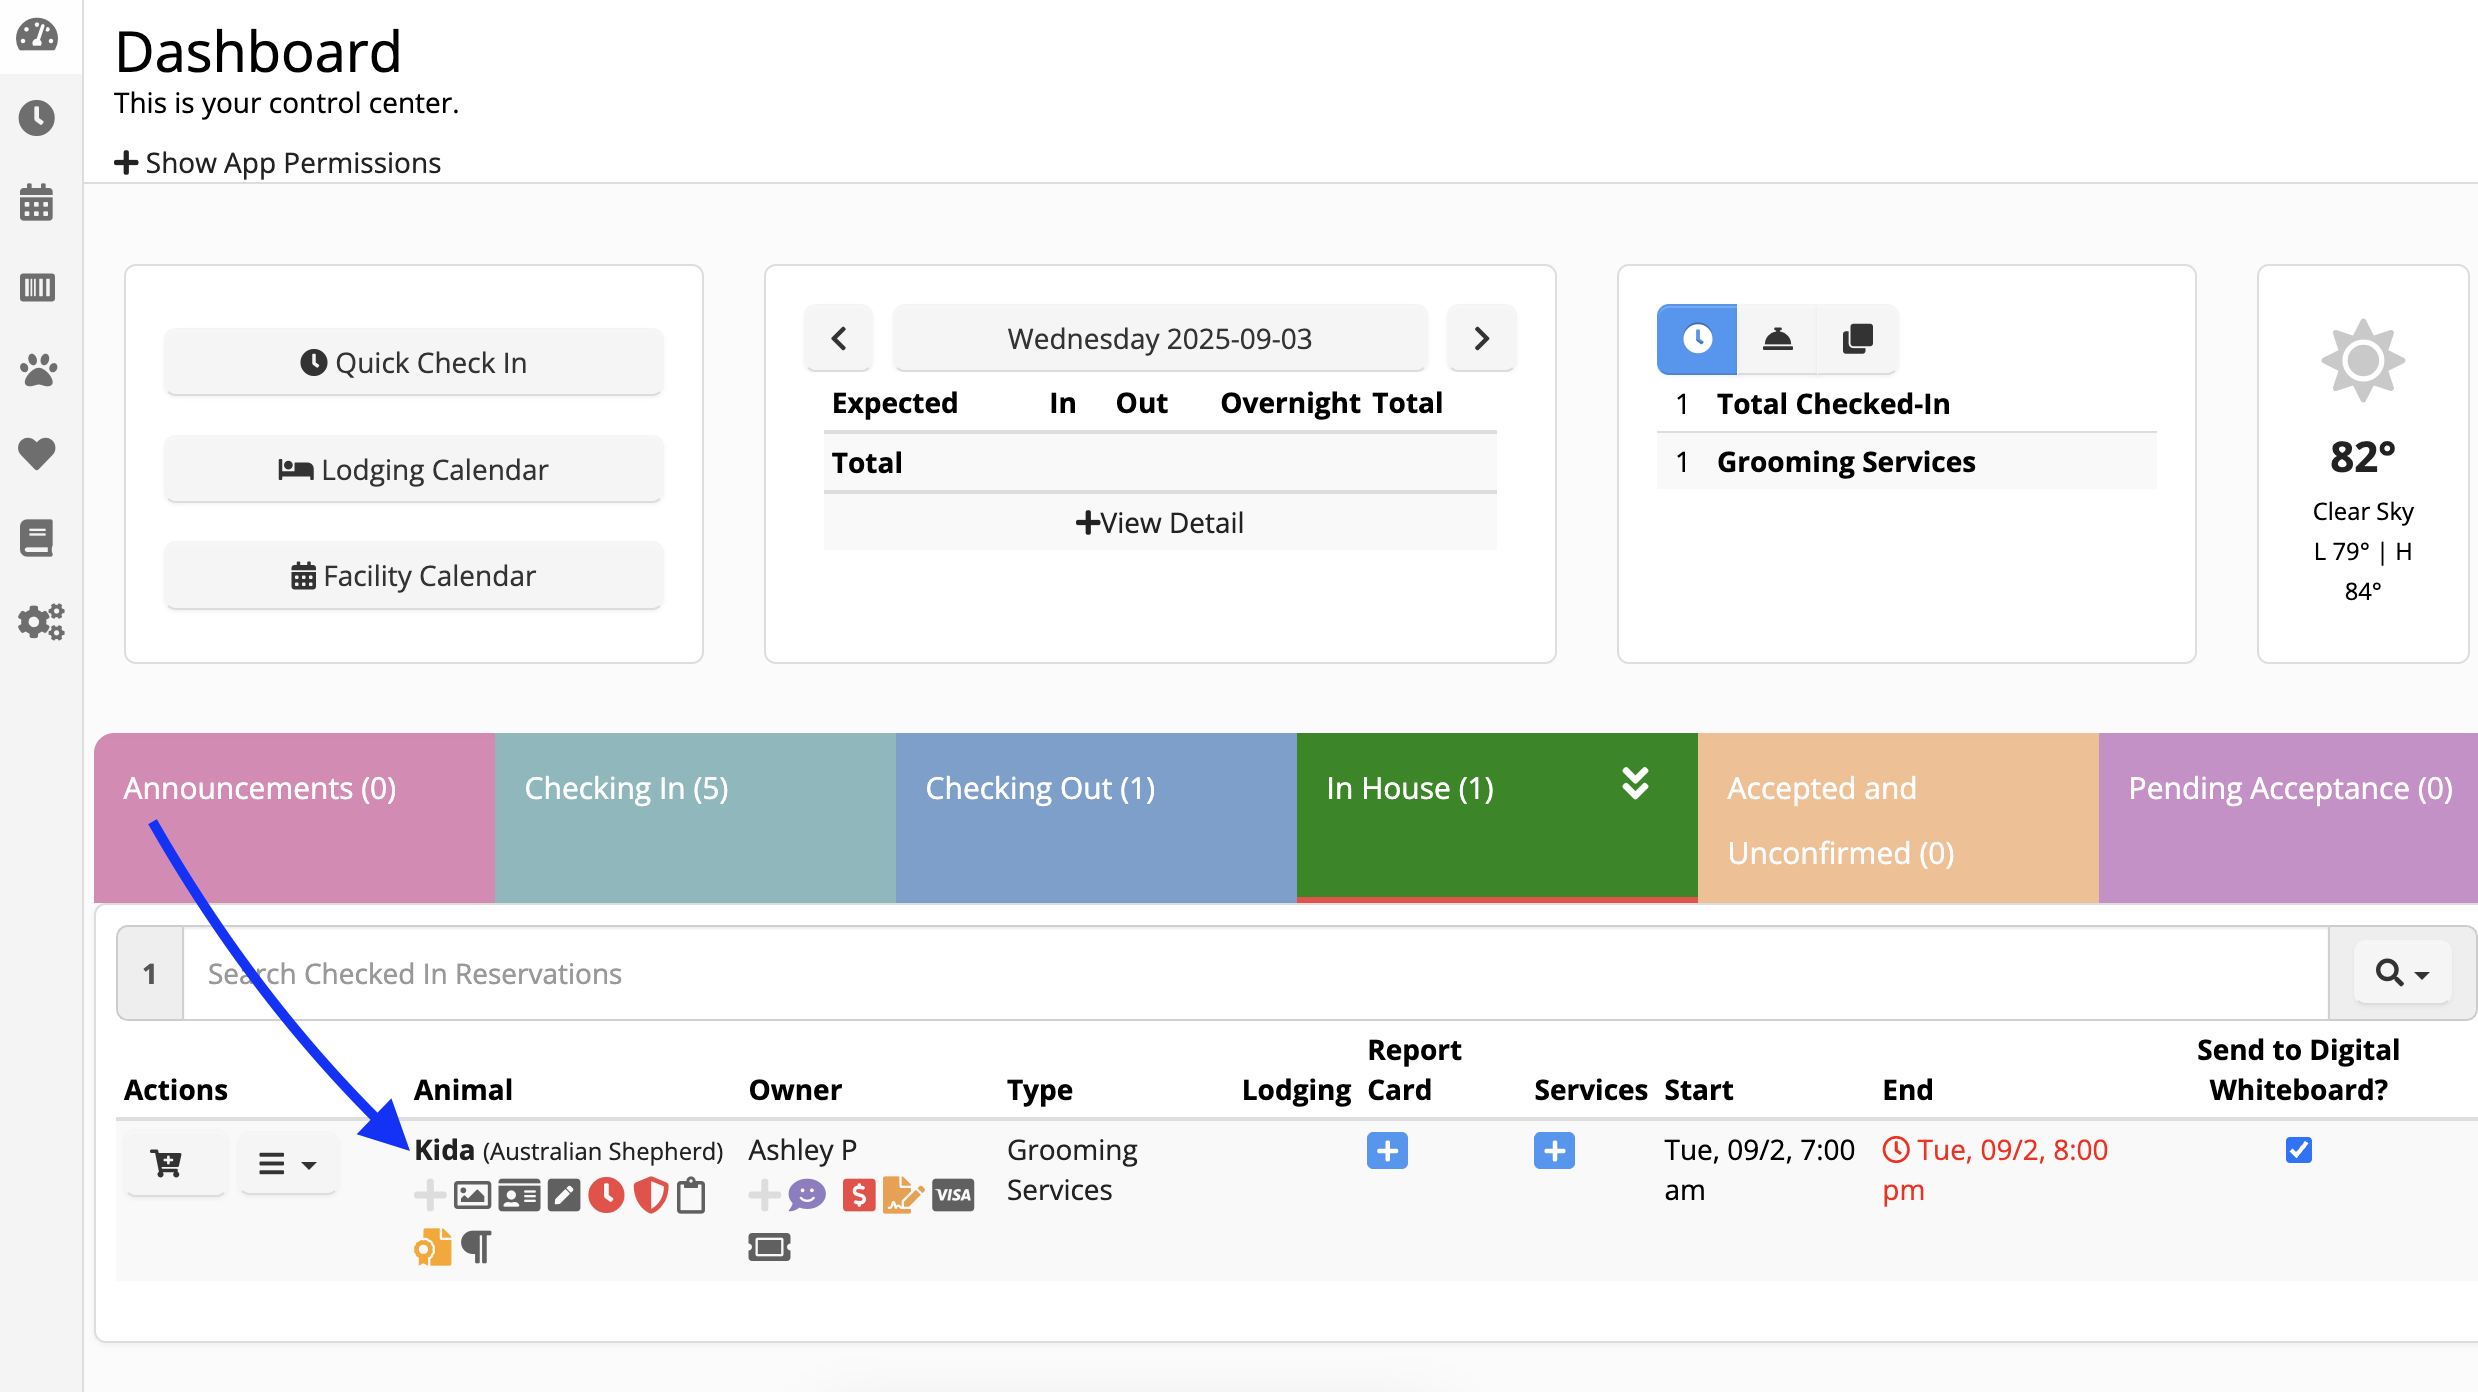The width and height of the screenshot is (2478, 1392).
Task: Open Accepted and Unconfirmed (0) tab
Action: pos(1898,817)
